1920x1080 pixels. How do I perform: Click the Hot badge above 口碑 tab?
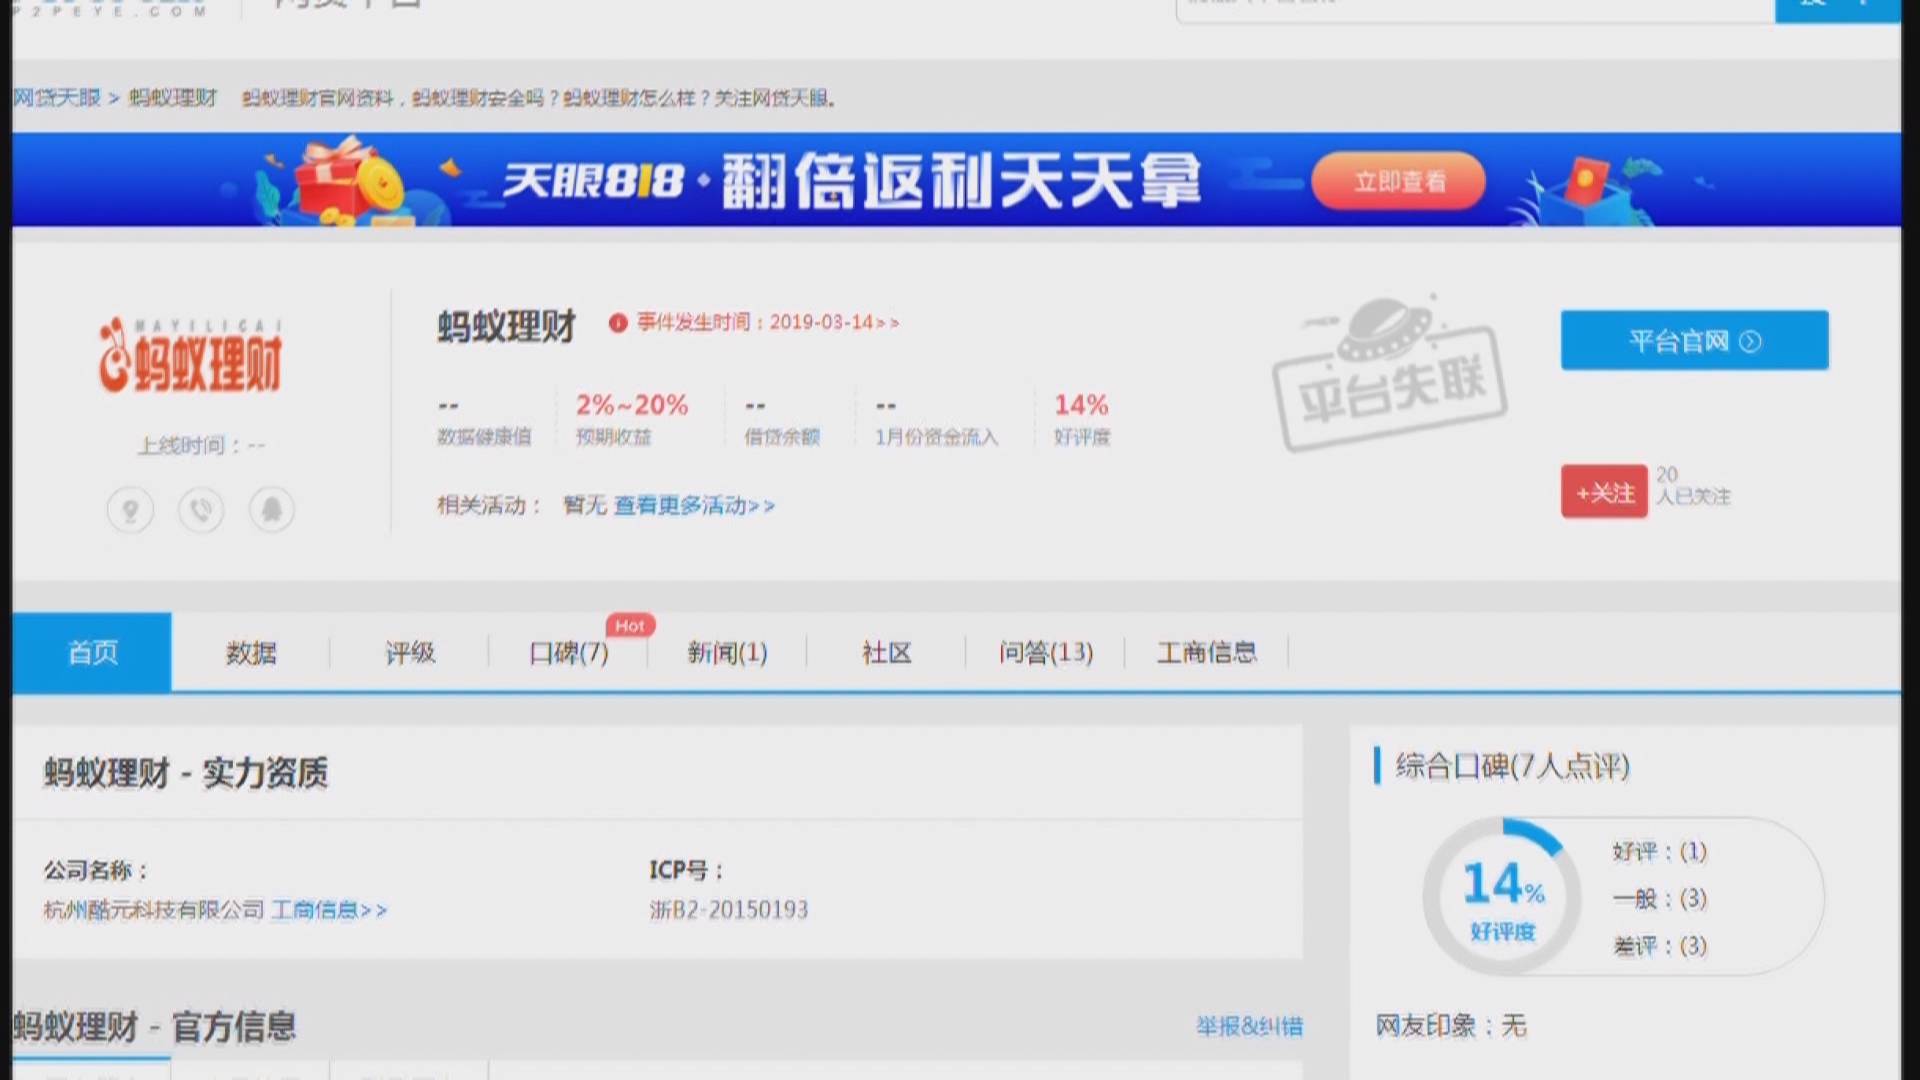click(x=630, y=625)
